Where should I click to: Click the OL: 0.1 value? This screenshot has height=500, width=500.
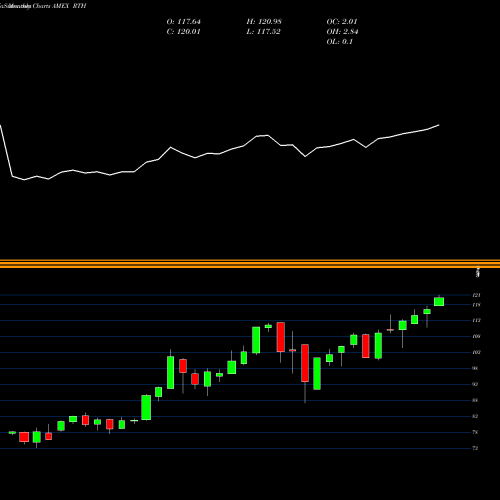(340, 42)
